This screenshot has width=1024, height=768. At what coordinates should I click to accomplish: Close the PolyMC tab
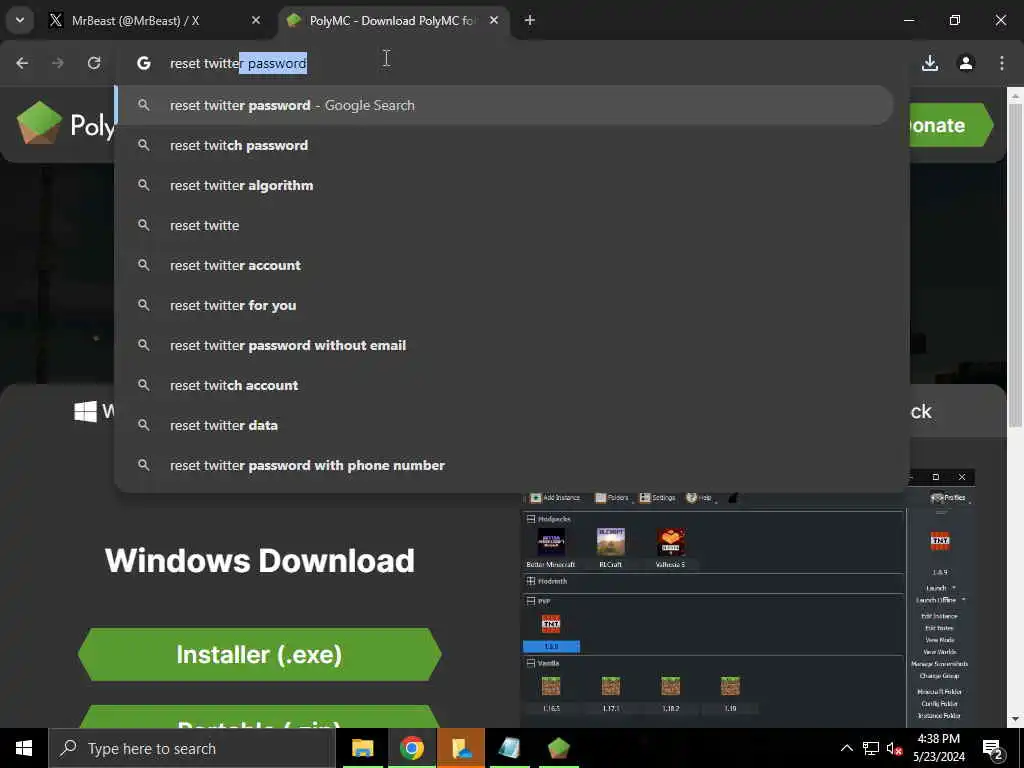pos(494,20)
